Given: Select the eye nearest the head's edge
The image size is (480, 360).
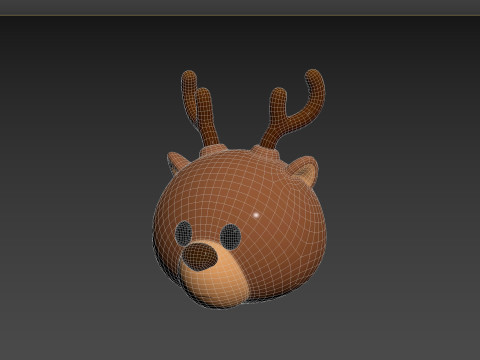Looking at the screenshot, I should (x=184, y=233).
